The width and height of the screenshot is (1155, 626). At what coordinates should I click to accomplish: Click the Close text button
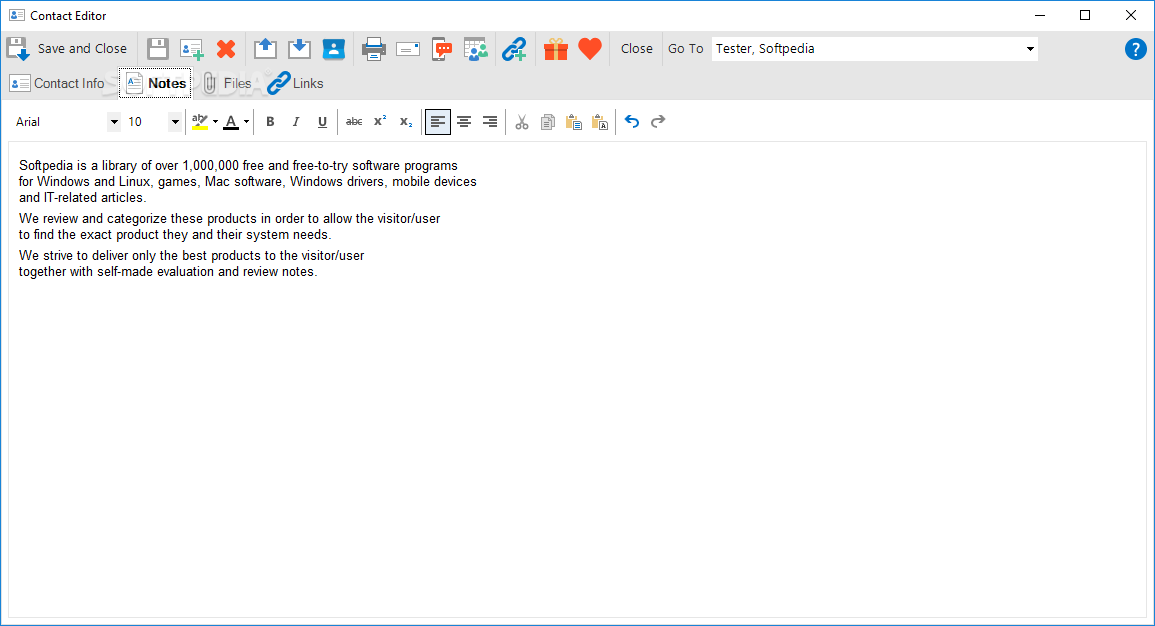tap(636, 49)
